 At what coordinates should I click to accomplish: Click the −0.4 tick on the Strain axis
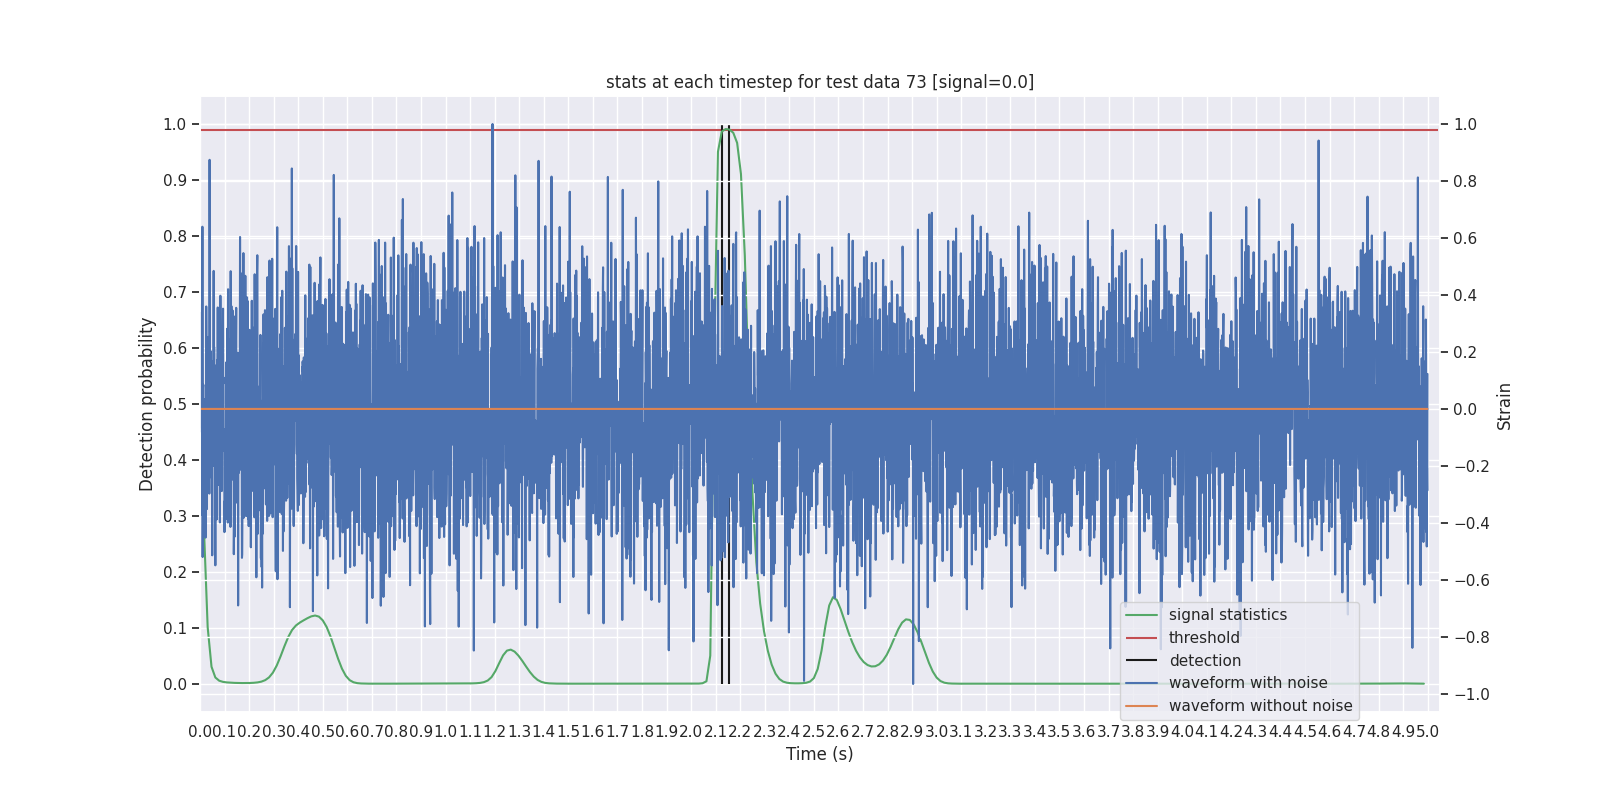click(x=1471, y=524)
